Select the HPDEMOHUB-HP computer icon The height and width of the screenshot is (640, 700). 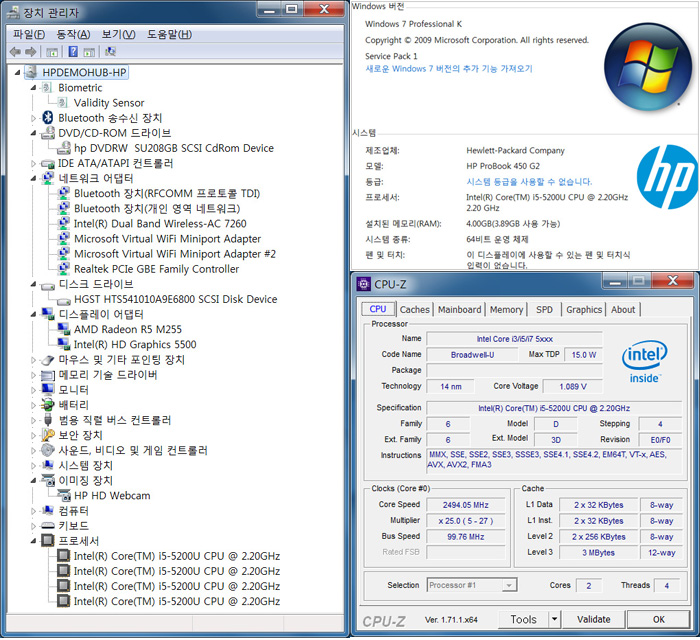(x=31, y=72)
